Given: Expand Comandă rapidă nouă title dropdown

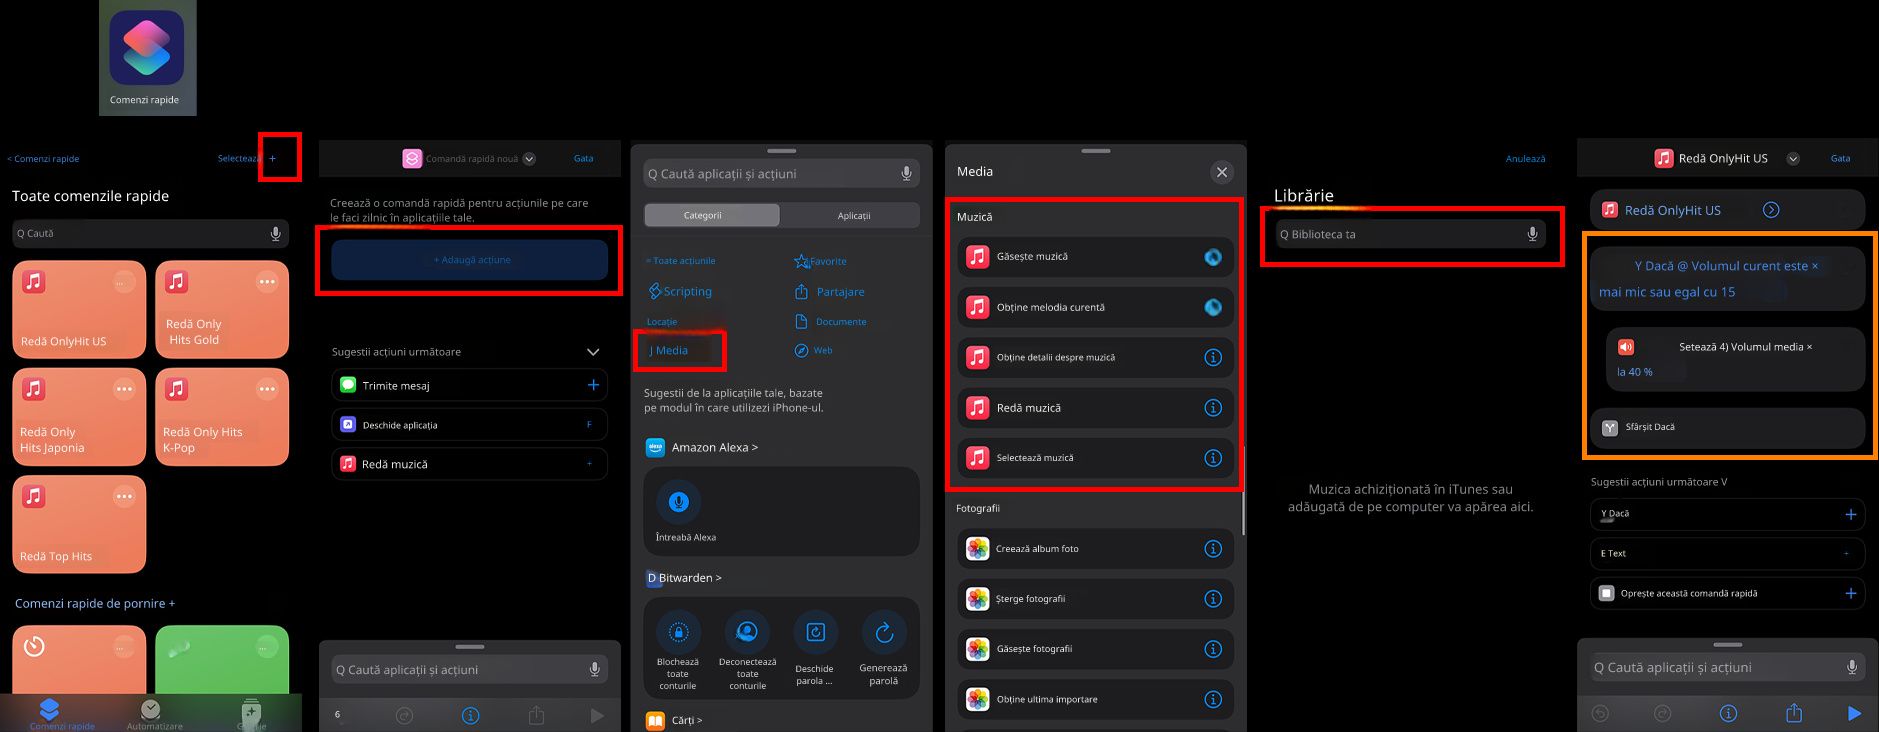Looking at the screenshot, I should [529, 159].
